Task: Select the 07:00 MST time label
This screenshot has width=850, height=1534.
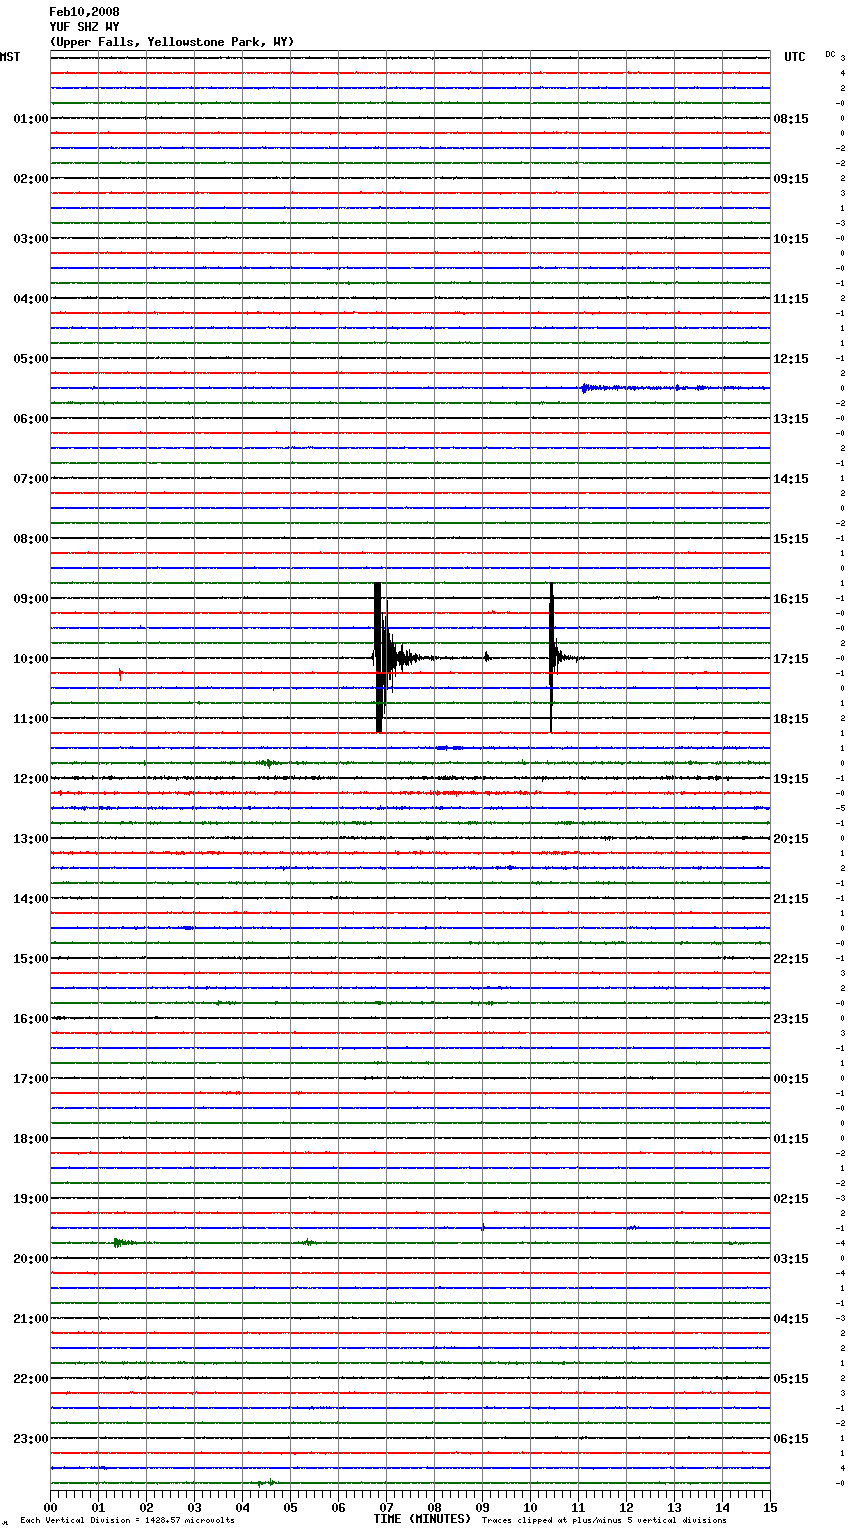Action: click(31, 479)
